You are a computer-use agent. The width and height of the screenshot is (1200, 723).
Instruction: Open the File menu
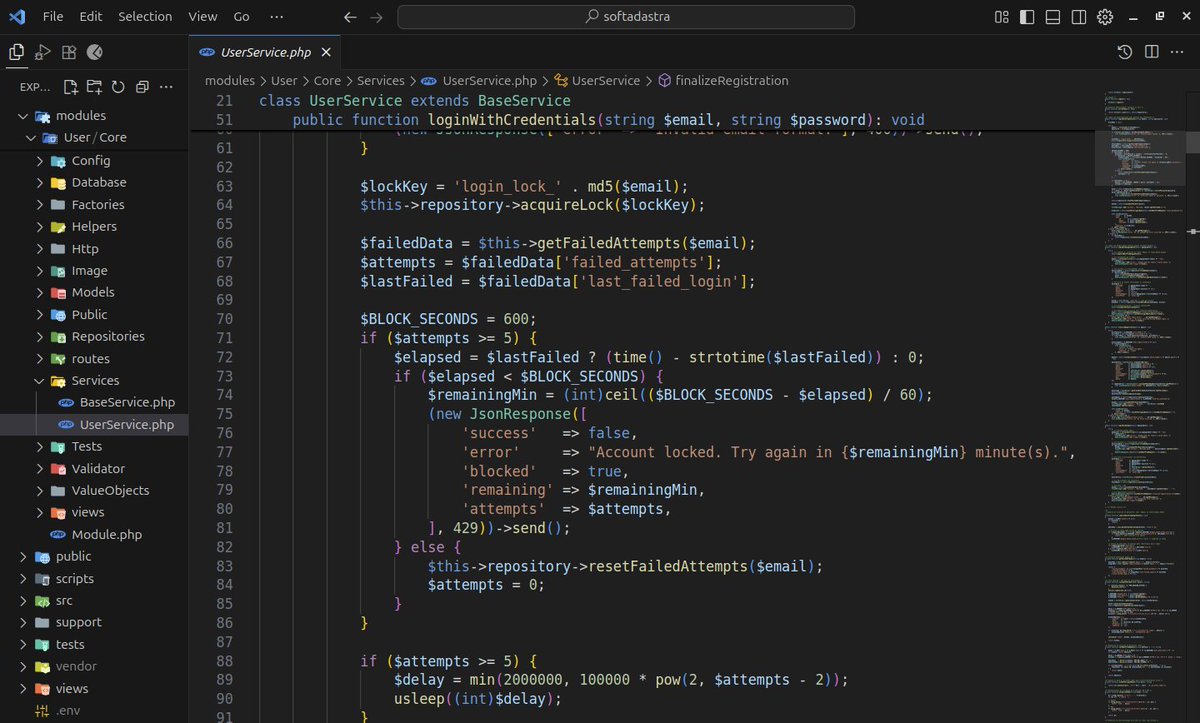(53, 17)
